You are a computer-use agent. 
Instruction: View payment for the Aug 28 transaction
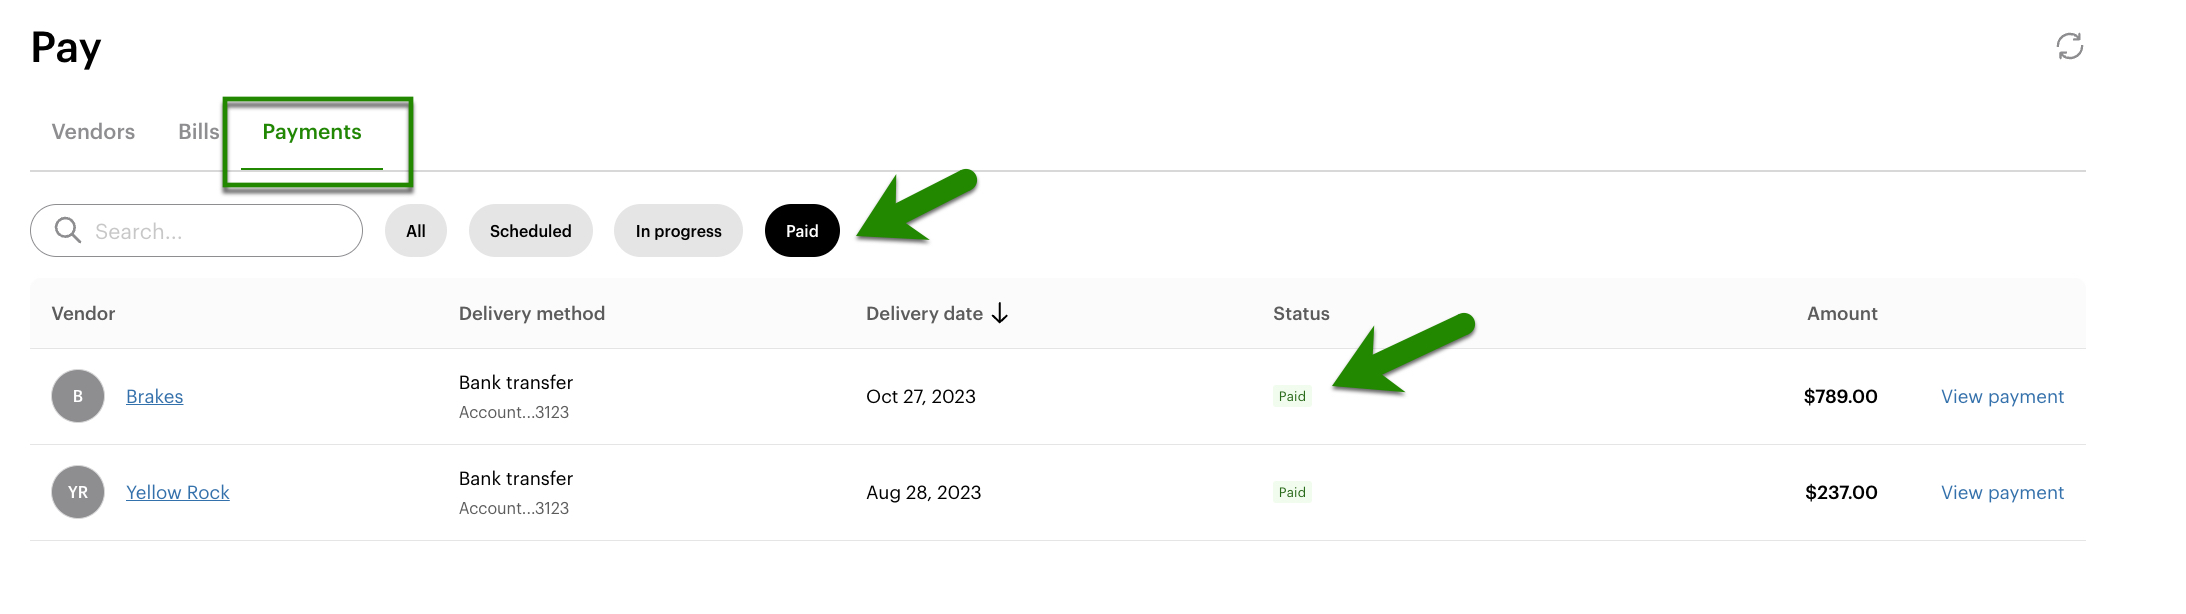2001,492
